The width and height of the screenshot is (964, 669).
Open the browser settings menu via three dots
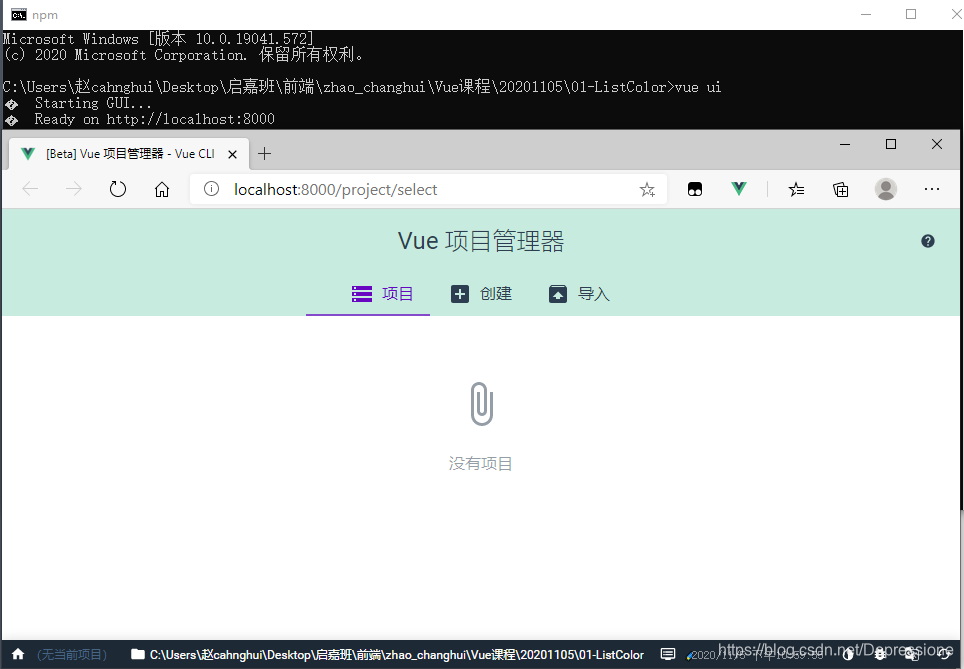tap(931, 189)
